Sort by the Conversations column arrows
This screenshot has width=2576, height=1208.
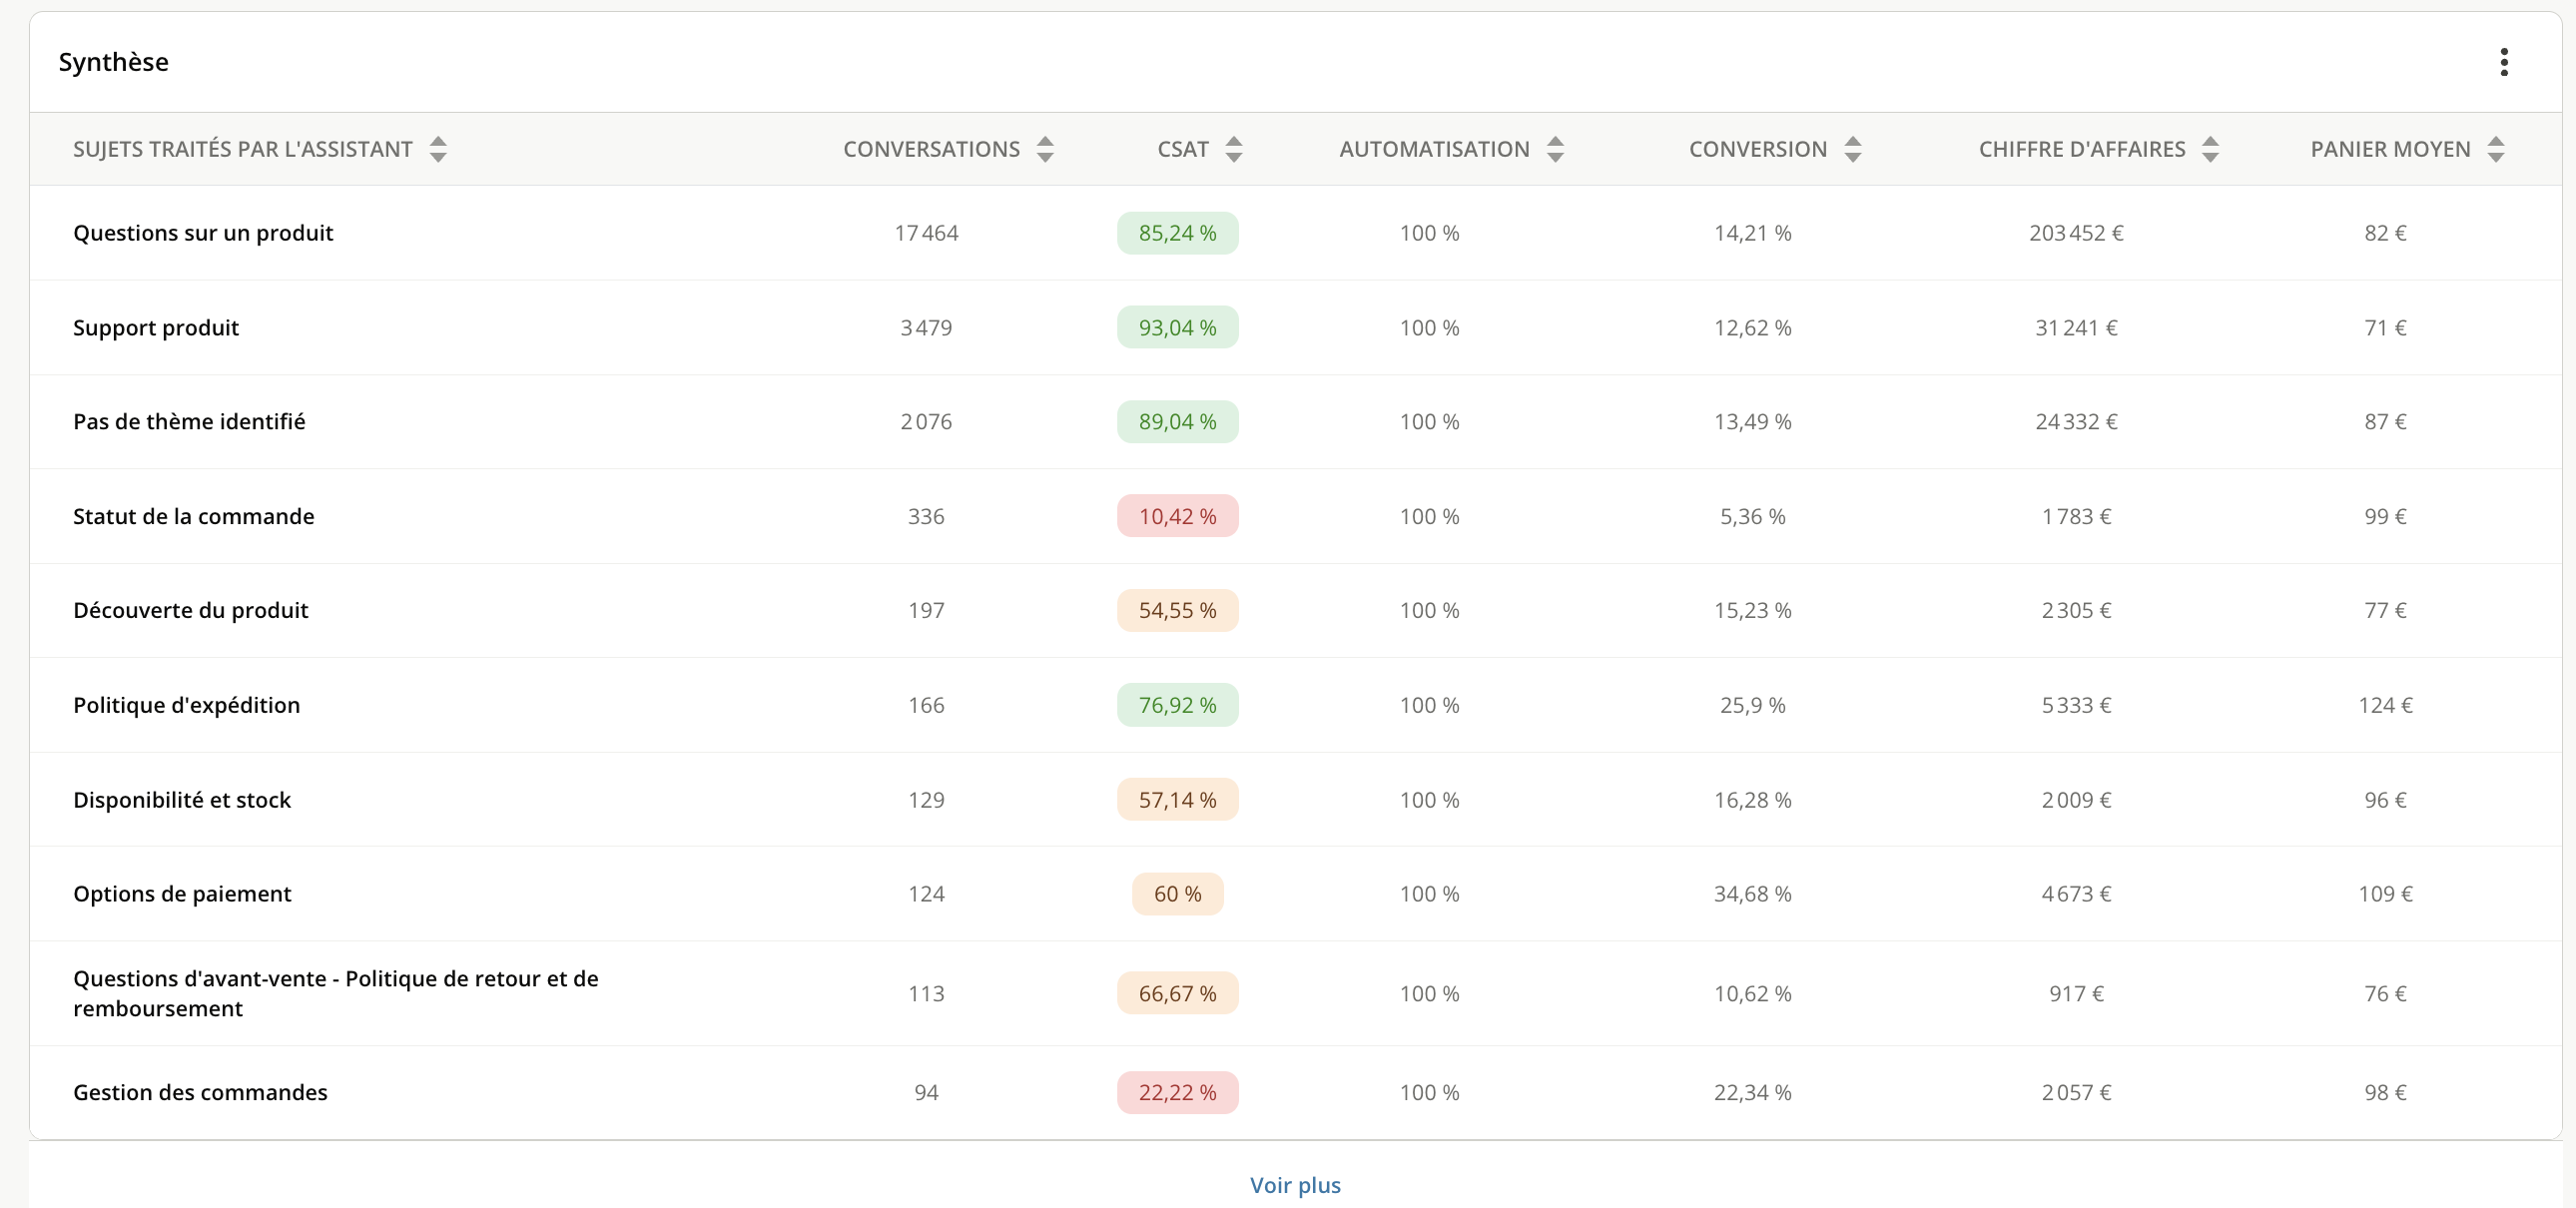1045,149
